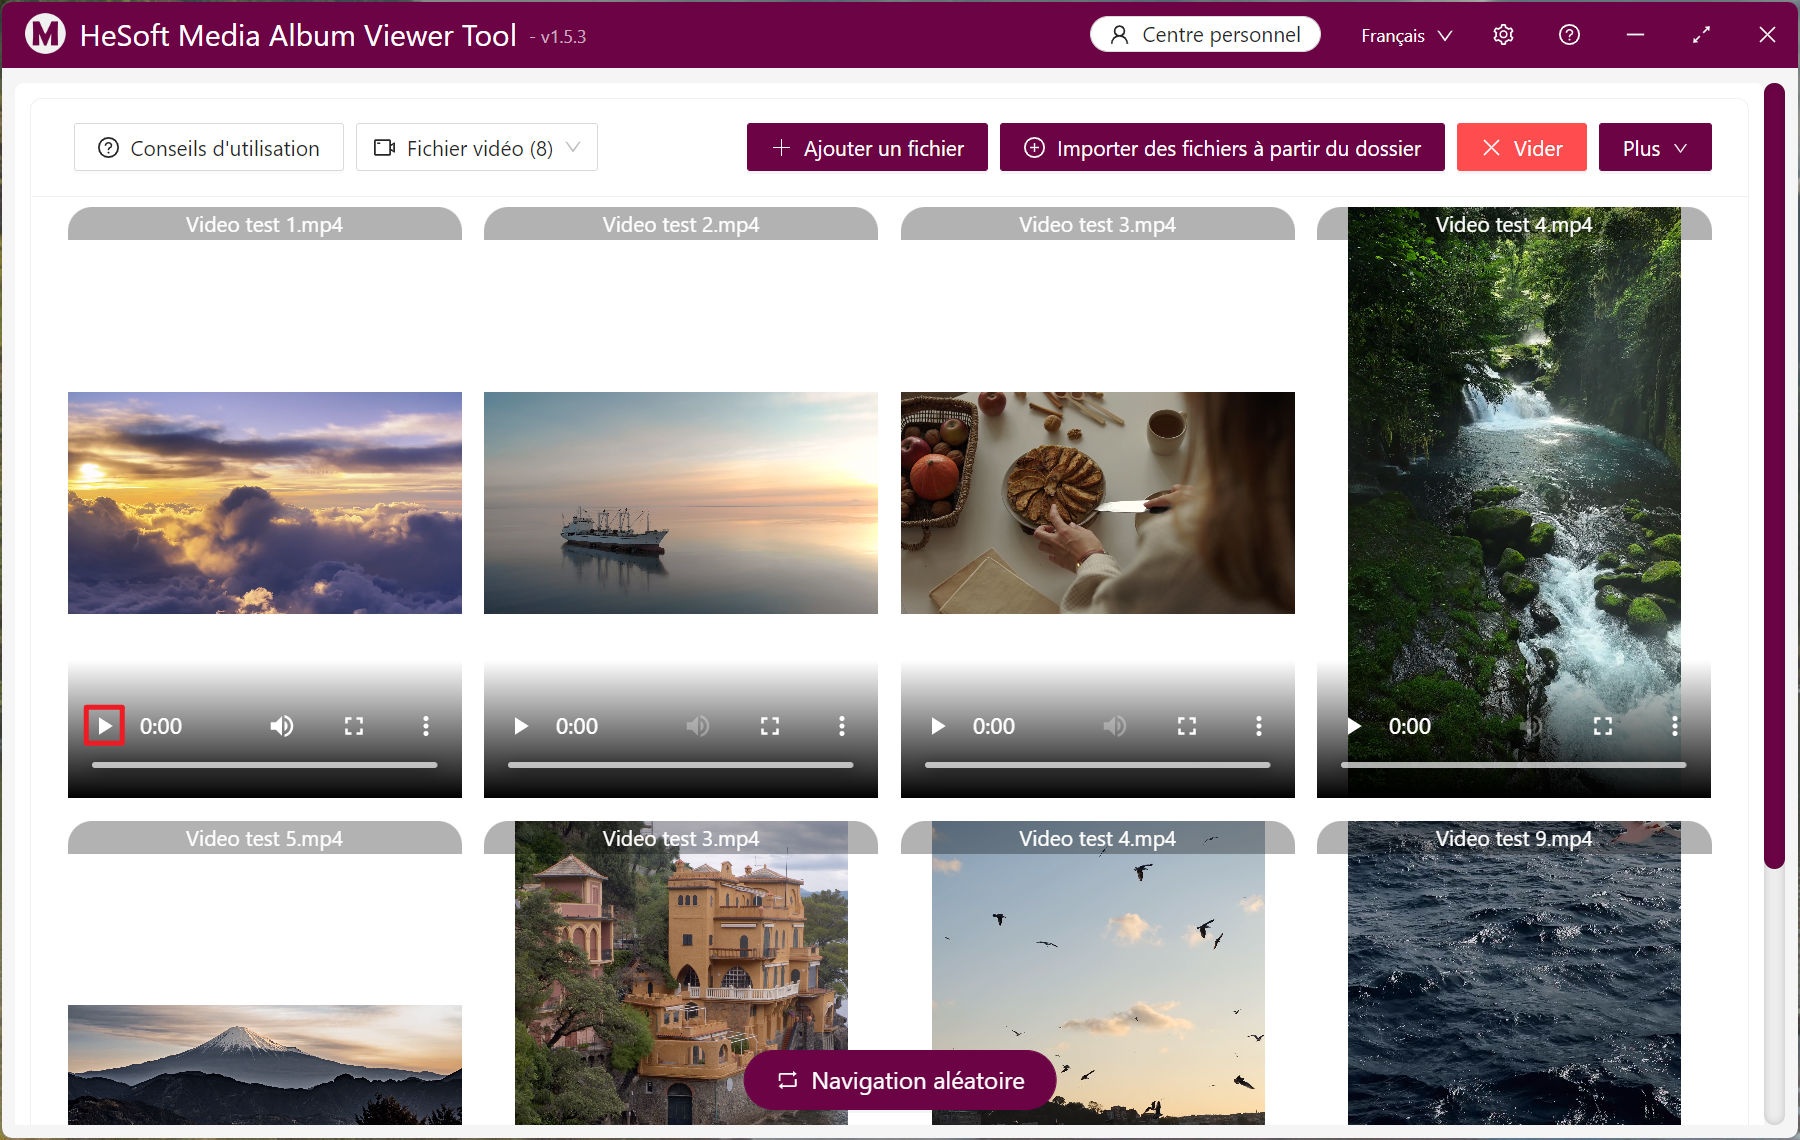
Task: Seek on Video test 2.mp4 progress bar
Action: (x=681, y=765)
